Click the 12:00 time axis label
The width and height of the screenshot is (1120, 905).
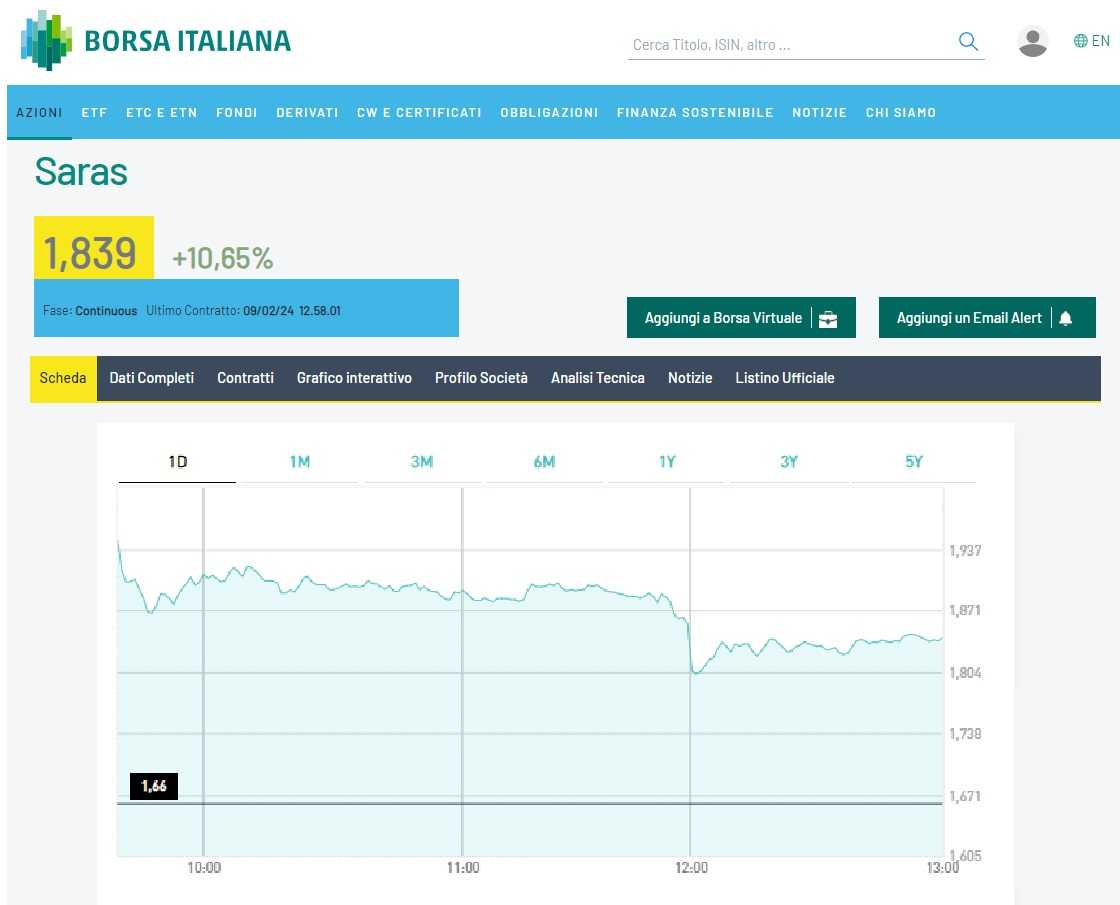(x=691, y=868)
